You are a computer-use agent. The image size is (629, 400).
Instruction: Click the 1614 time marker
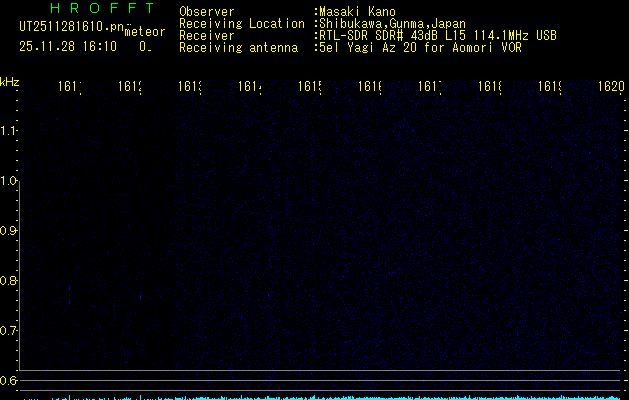click(x=250, y=86)
